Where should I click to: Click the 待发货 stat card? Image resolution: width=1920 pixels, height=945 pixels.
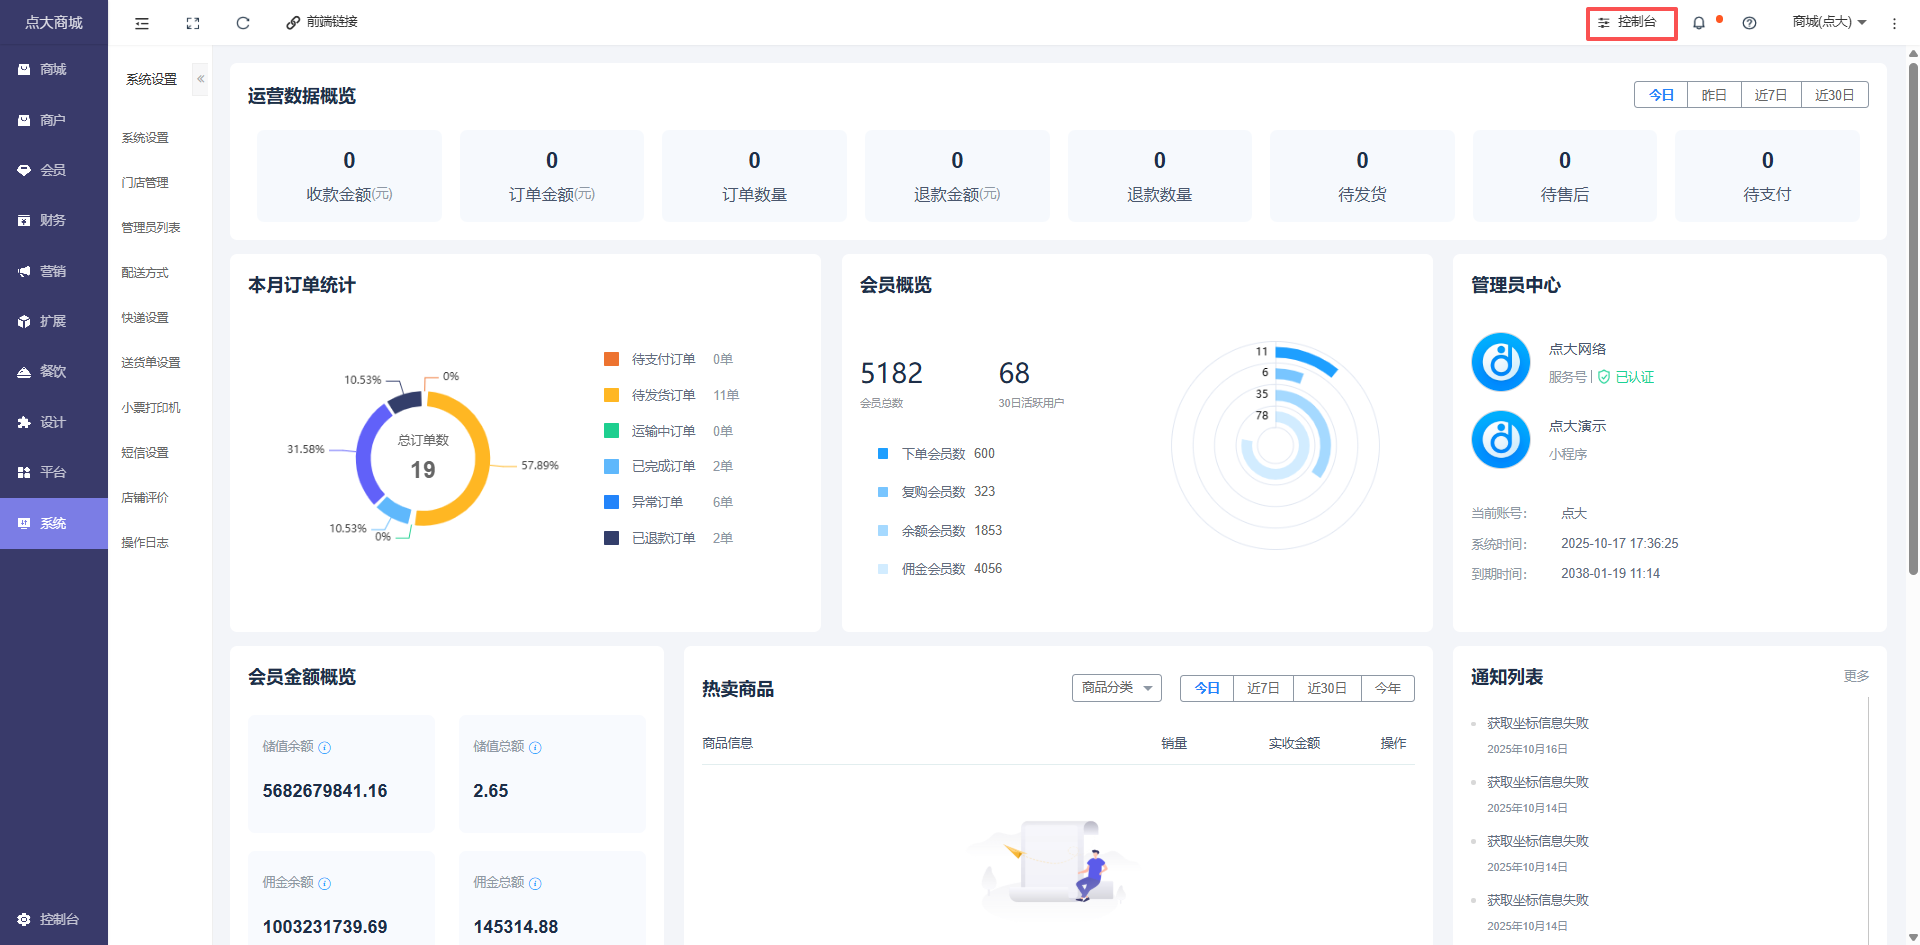(1362, 176)
